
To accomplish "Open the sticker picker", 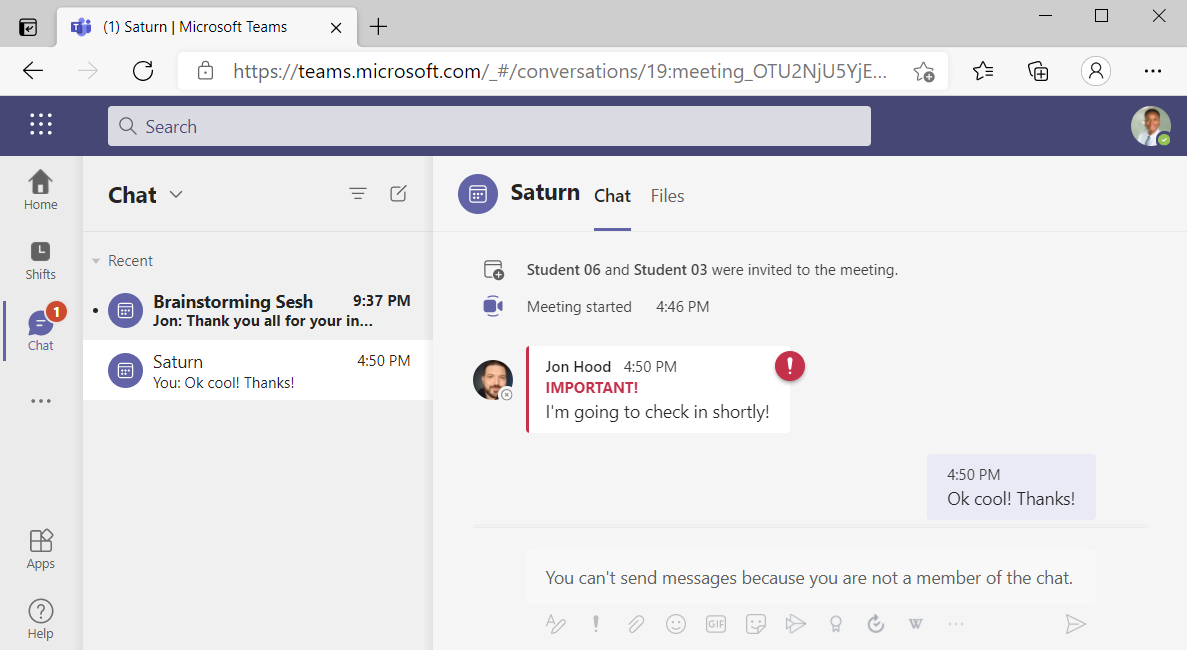I will click(x=756, y=624).
